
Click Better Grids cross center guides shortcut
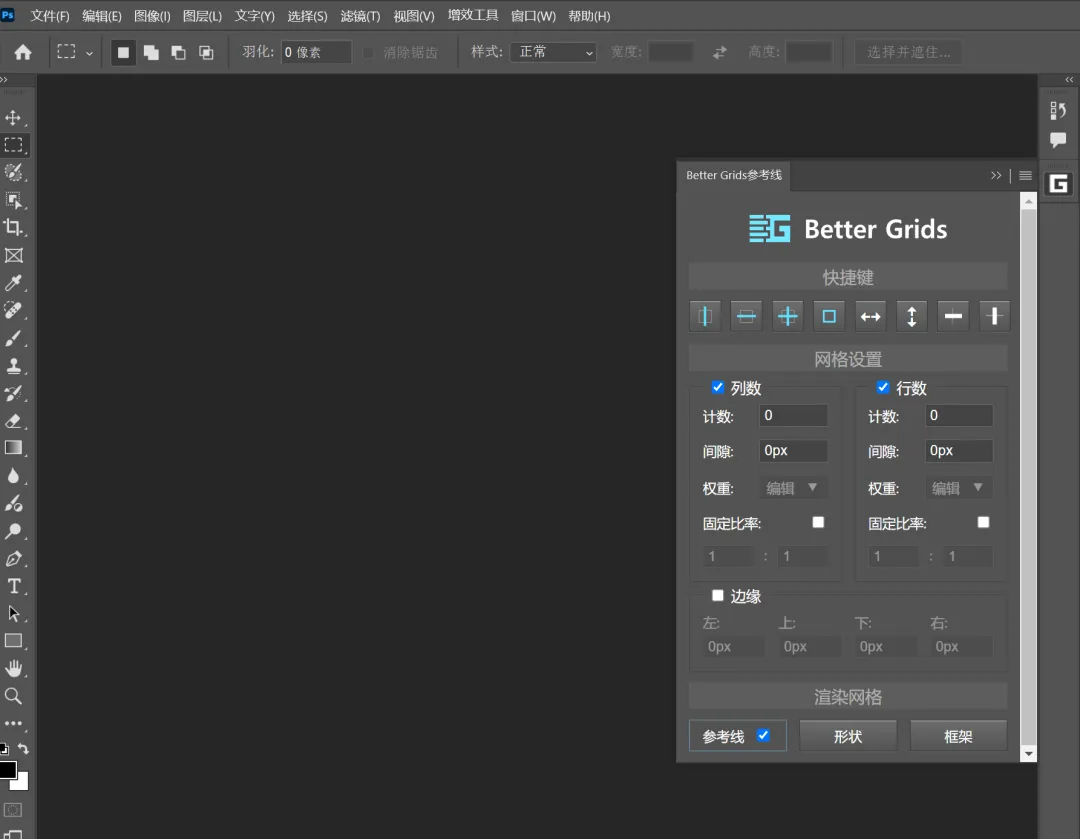click(x=787, y=316)
